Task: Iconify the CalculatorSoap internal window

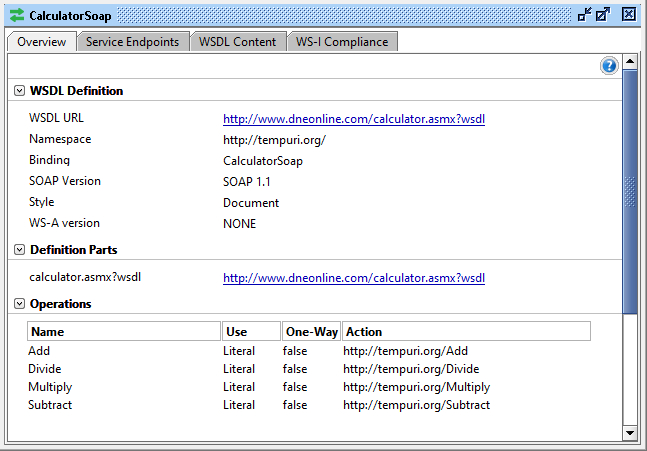Action: (584, 15)
